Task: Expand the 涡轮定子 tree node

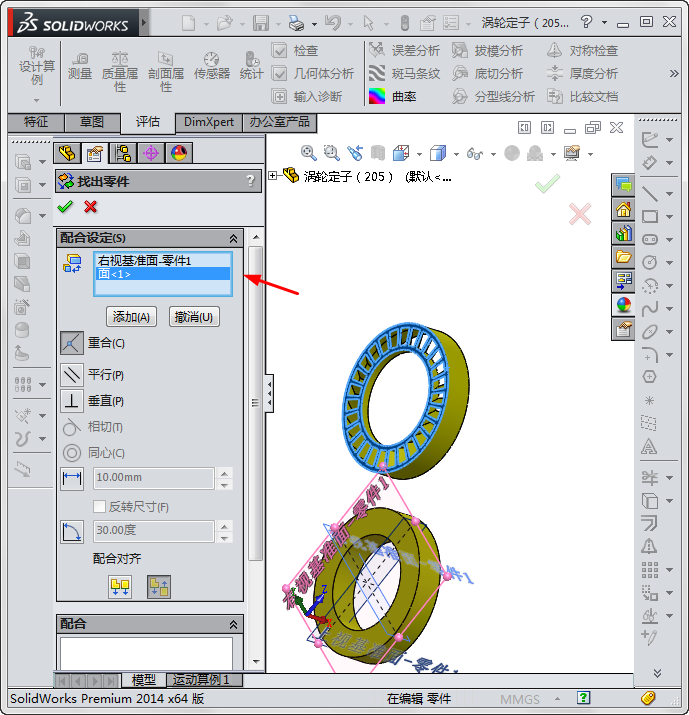Action: [x=274, y=176]
